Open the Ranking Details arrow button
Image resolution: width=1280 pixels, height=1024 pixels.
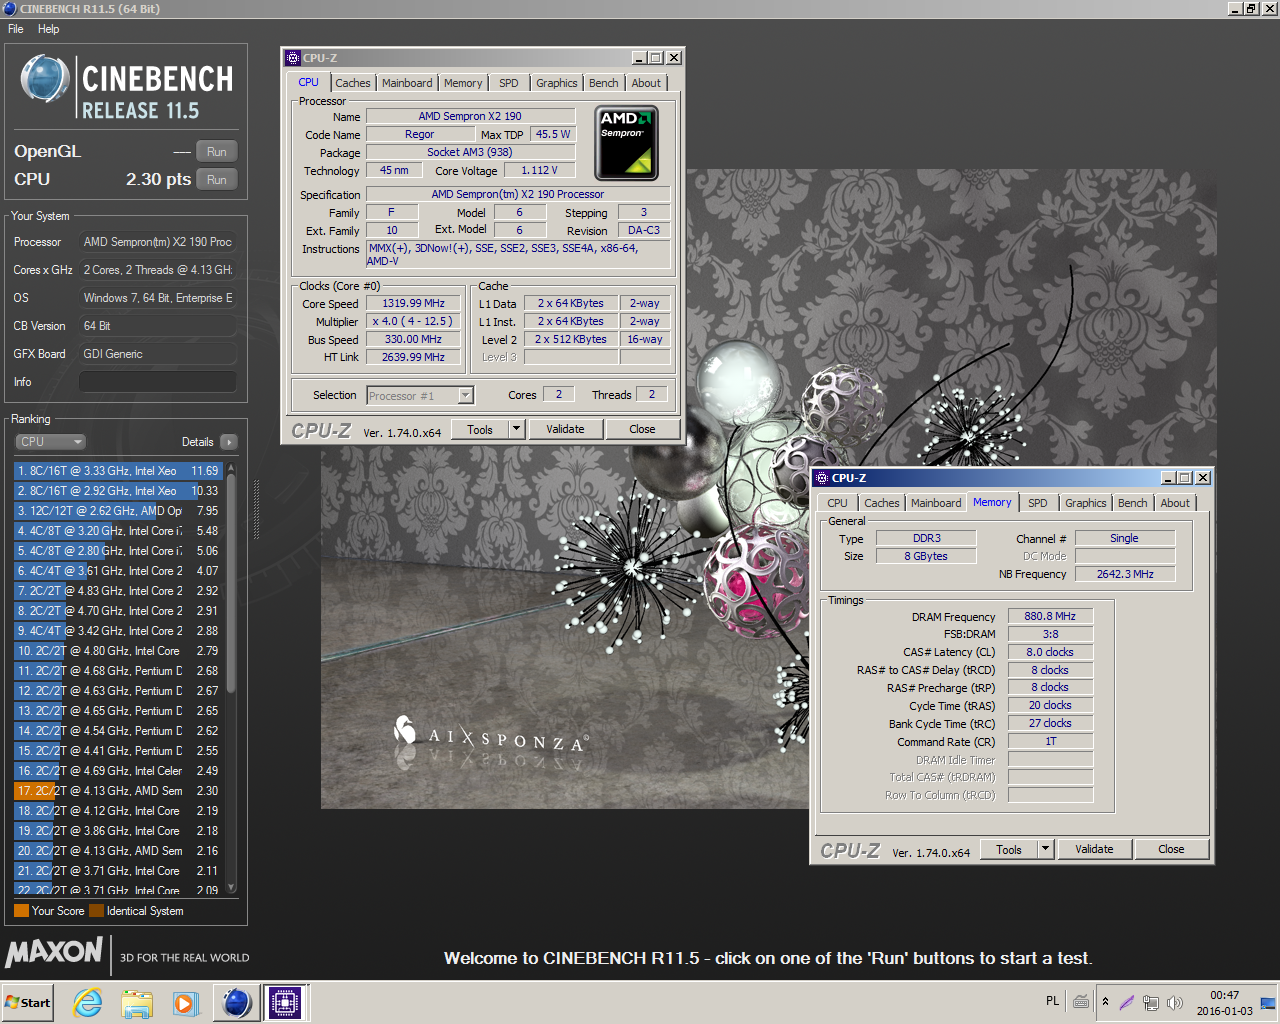pos(229,442)
